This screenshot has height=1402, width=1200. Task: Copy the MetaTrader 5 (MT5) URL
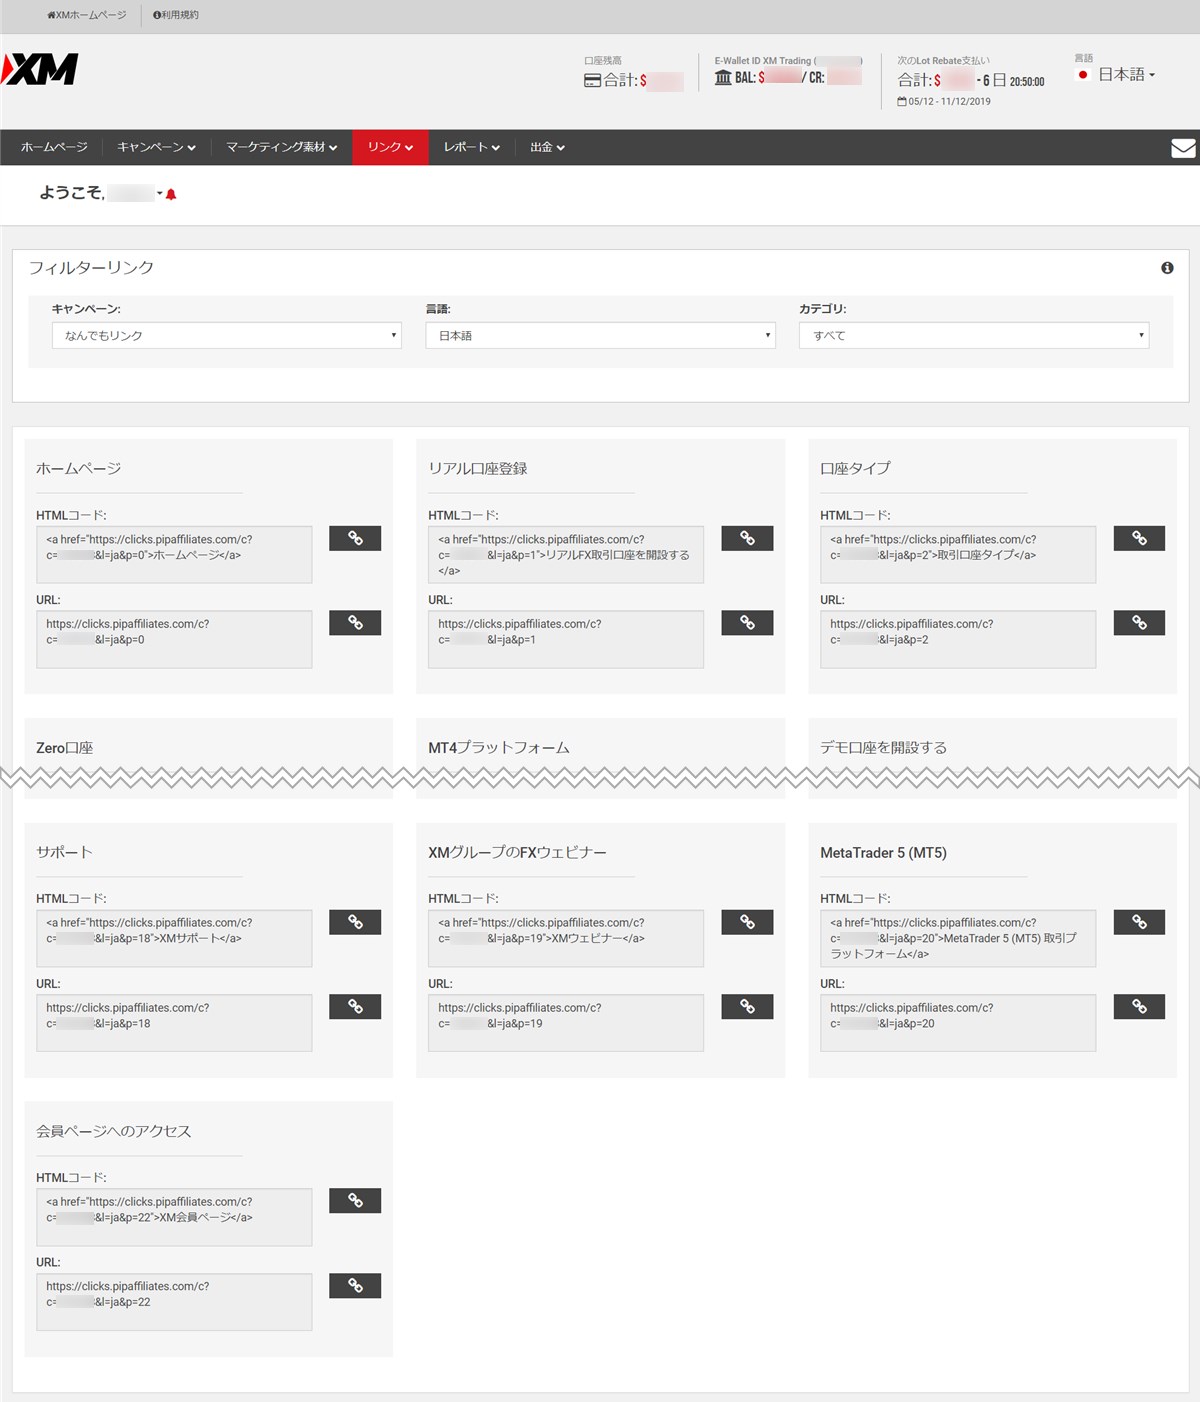1139,1007
